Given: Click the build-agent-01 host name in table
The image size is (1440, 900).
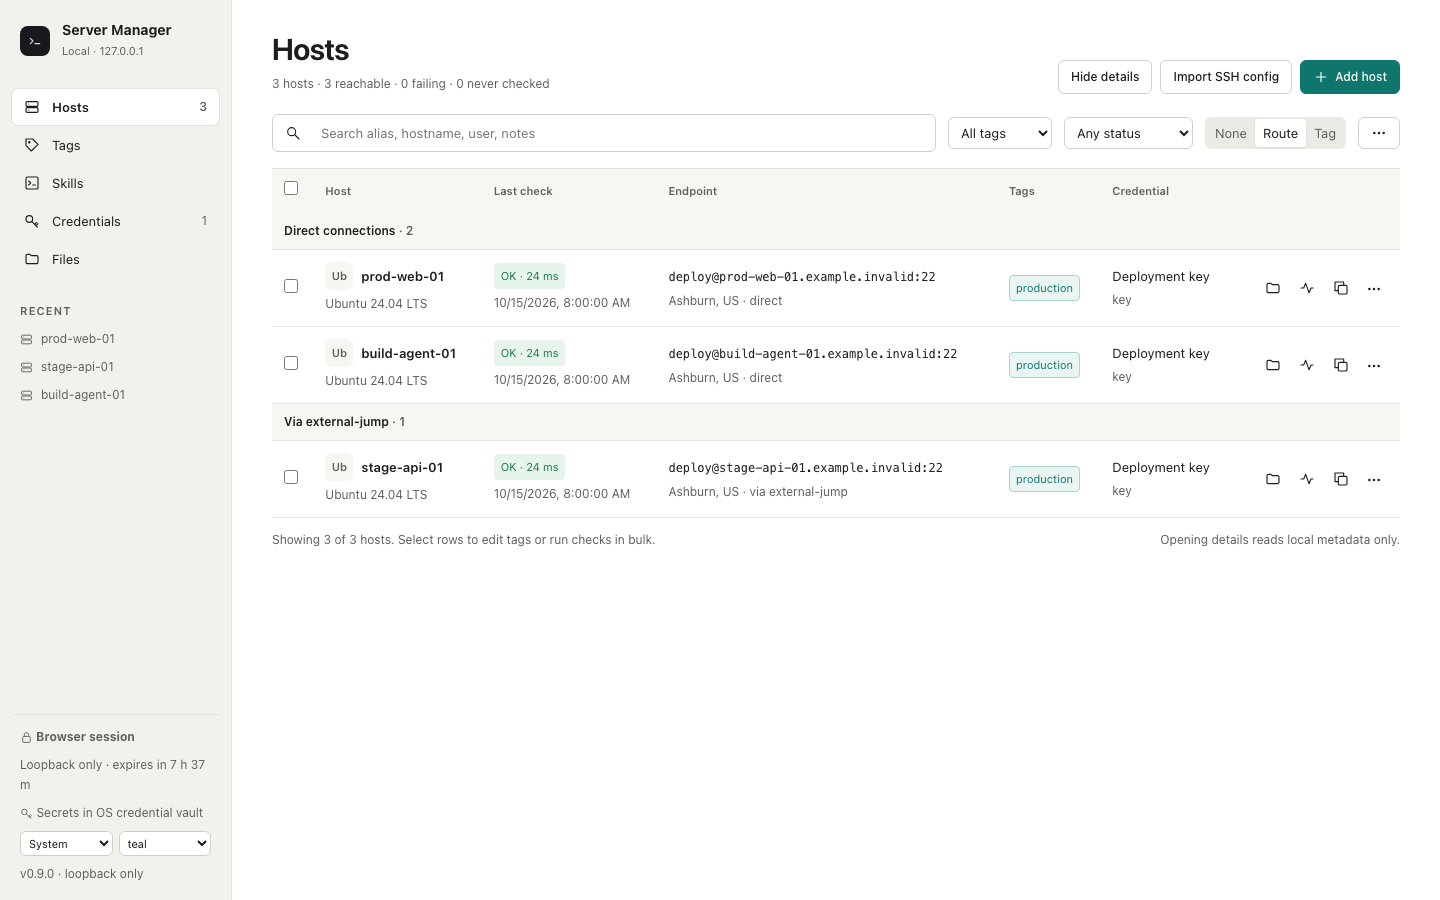Looking at the screenshot, I should [408, 353].
